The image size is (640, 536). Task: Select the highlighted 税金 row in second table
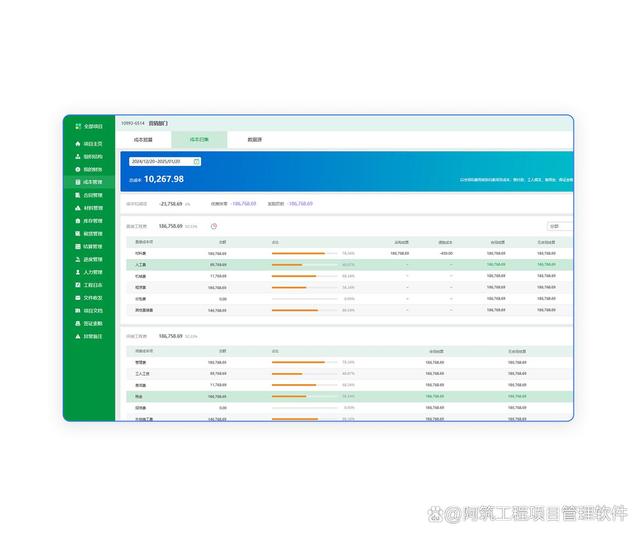click(x=349, y=396)
